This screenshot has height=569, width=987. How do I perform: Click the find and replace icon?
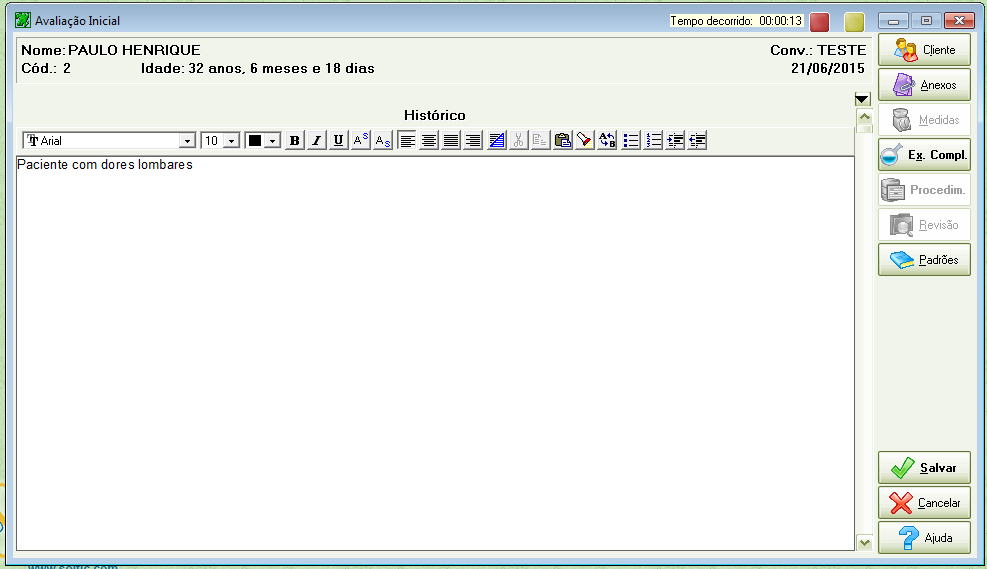(x=608, y=141)
